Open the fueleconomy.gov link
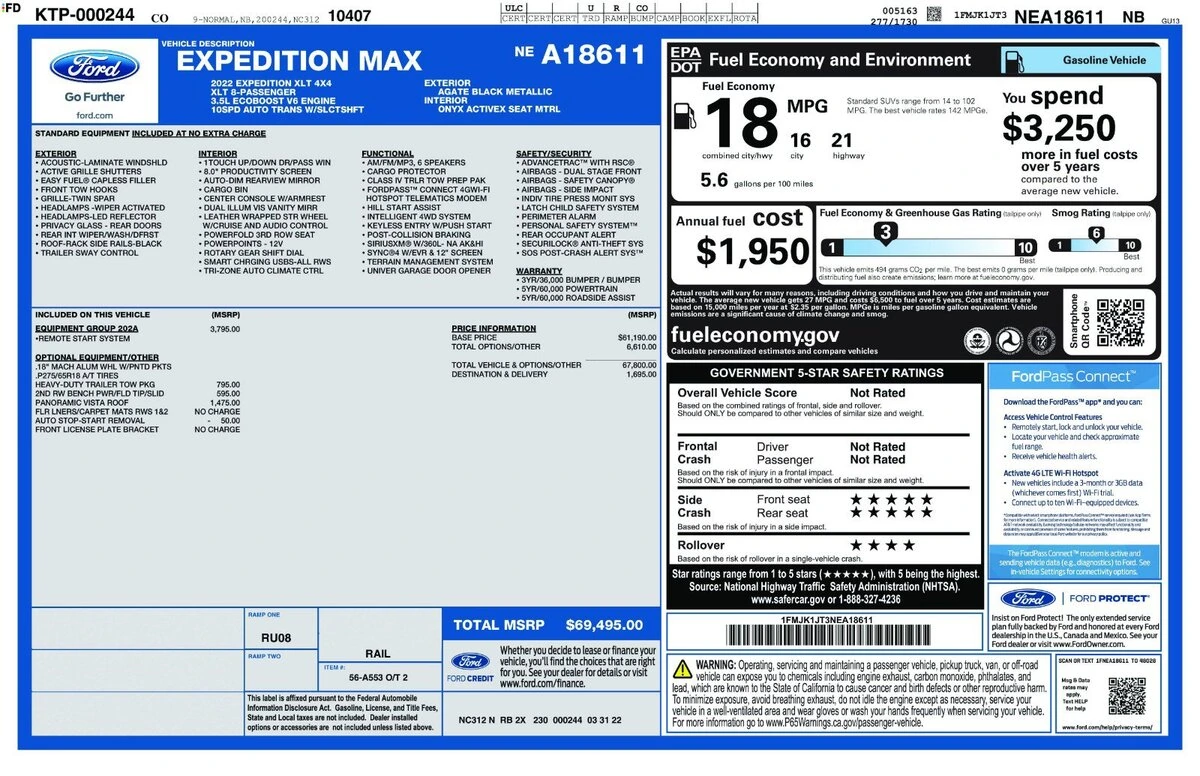 (755, 335)
